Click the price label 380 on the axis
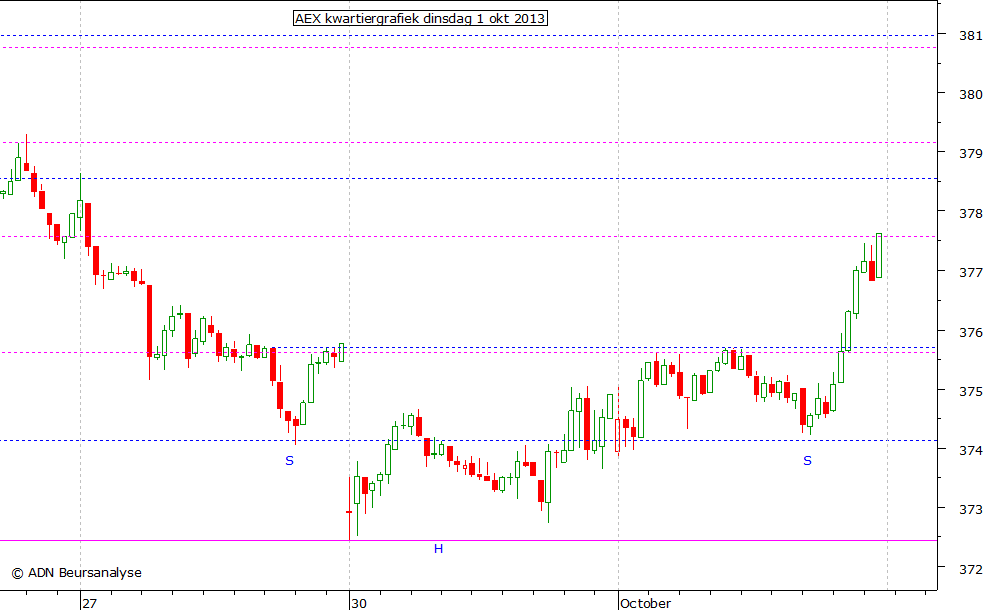 [x=971, y=95]
